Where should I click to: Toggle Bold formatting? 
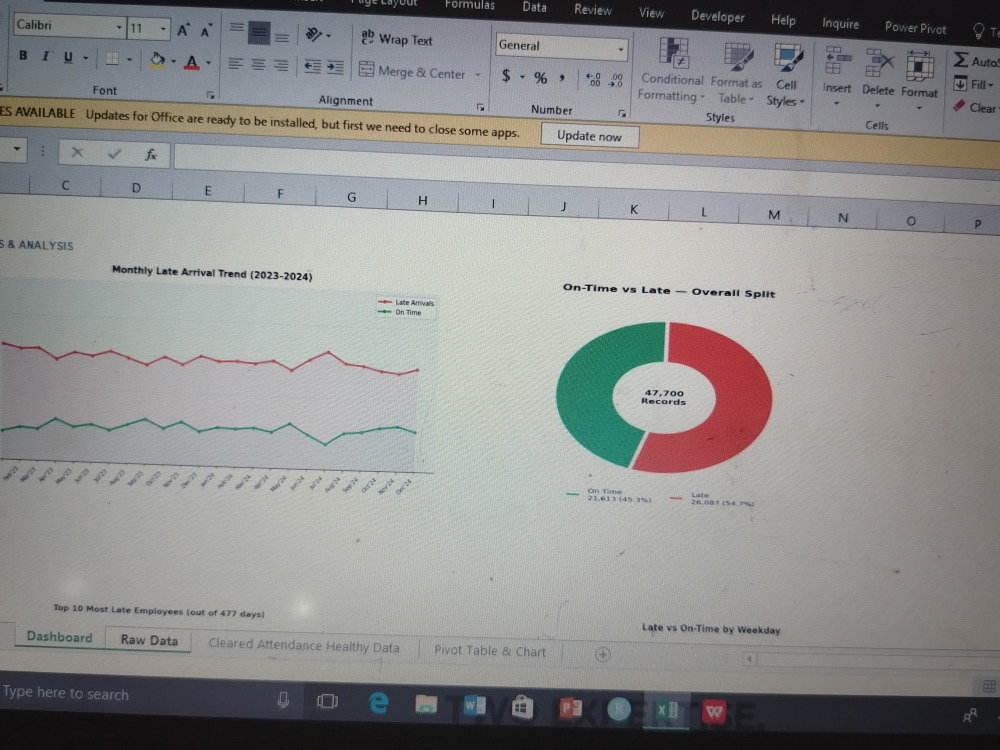point(23,55)
